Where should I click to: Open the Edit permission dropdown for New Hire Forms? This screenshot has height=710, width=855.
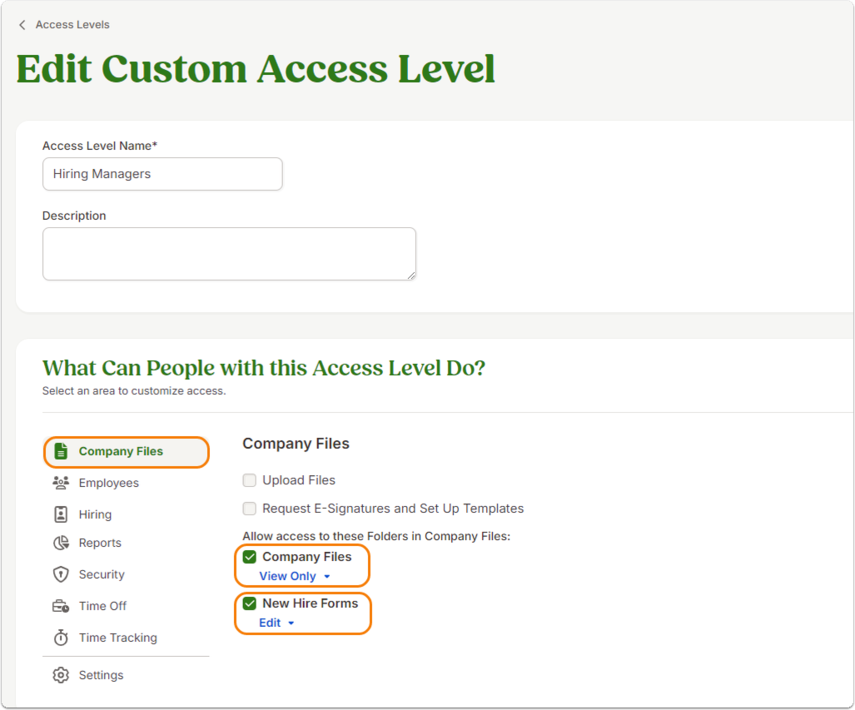276,623
